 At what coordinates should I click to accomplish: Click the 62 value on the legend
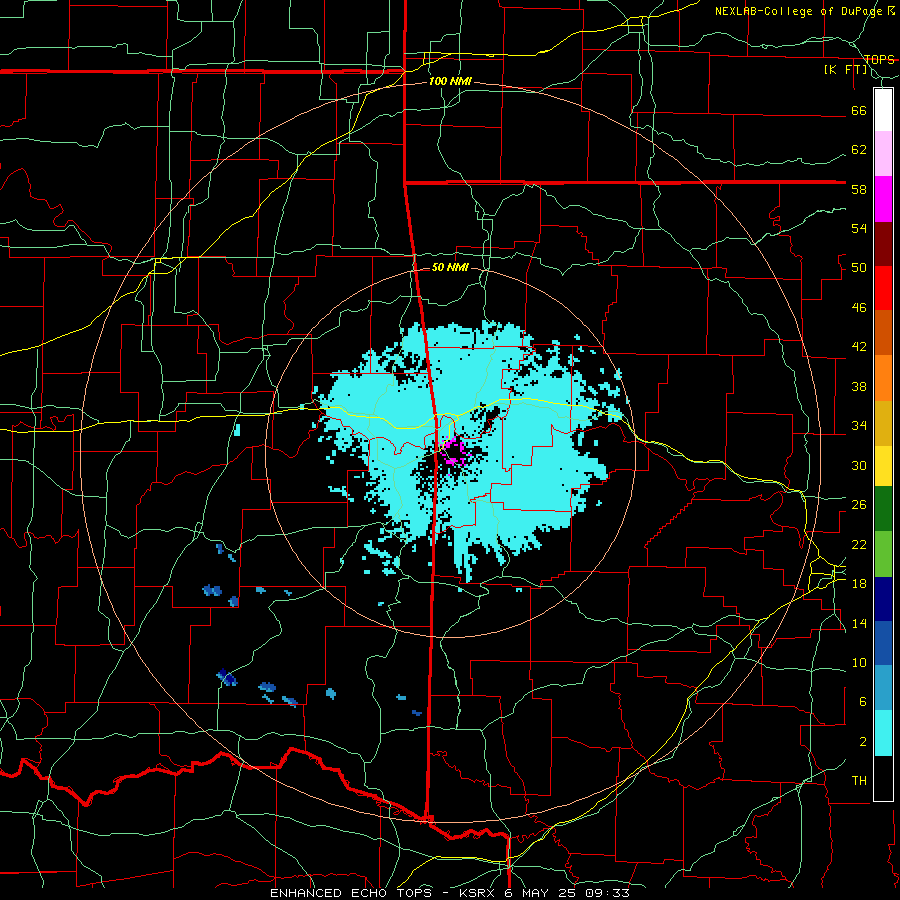pos(859,150)
